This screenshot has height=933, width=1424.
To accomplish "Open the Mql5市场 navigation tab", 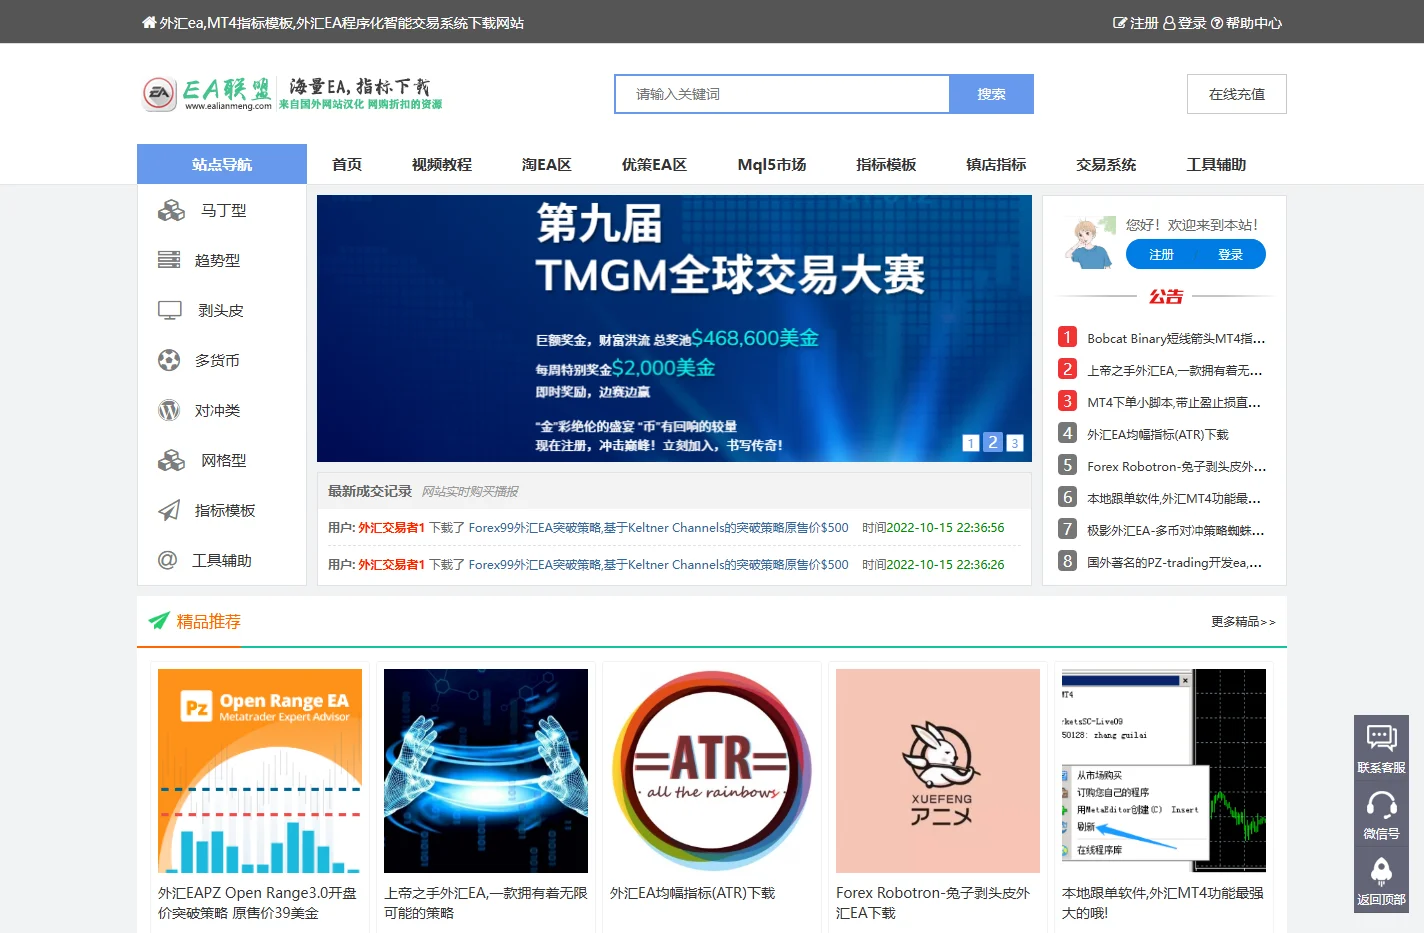I will pyautogui.click(x=771, y=164).
